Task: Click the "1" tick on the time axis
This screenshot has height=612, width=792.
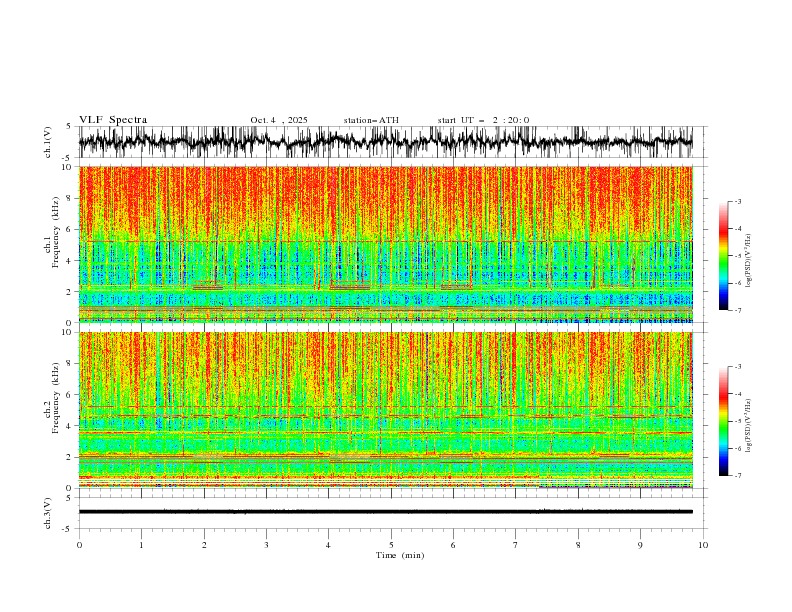Action: [141, 545]
